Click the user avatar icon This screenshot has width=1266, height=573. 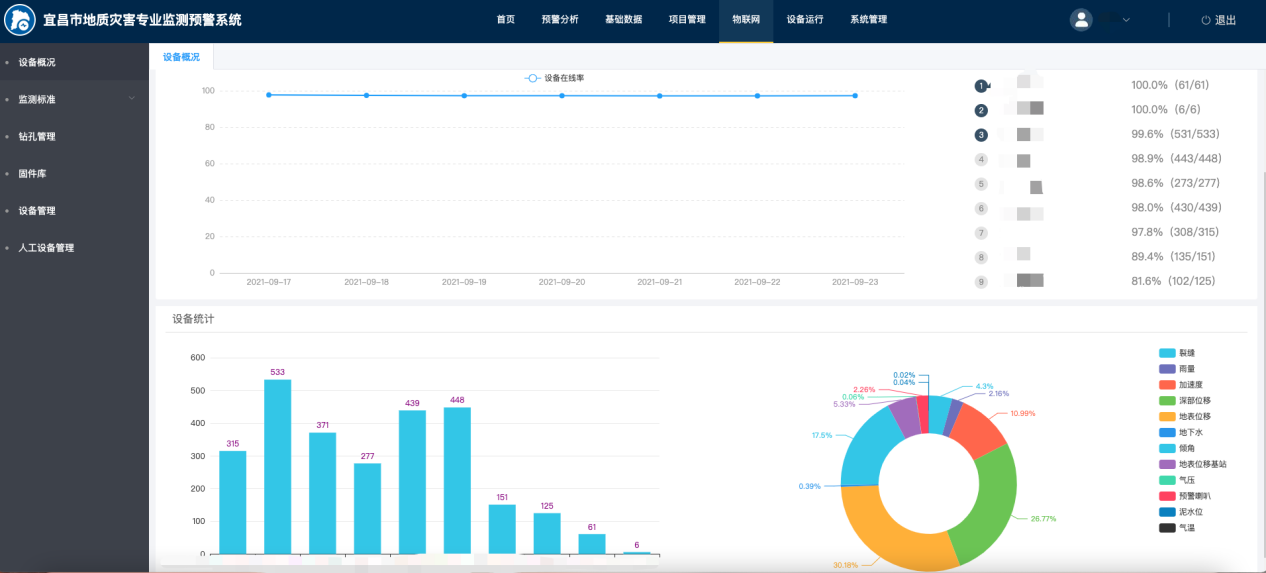1081,20
